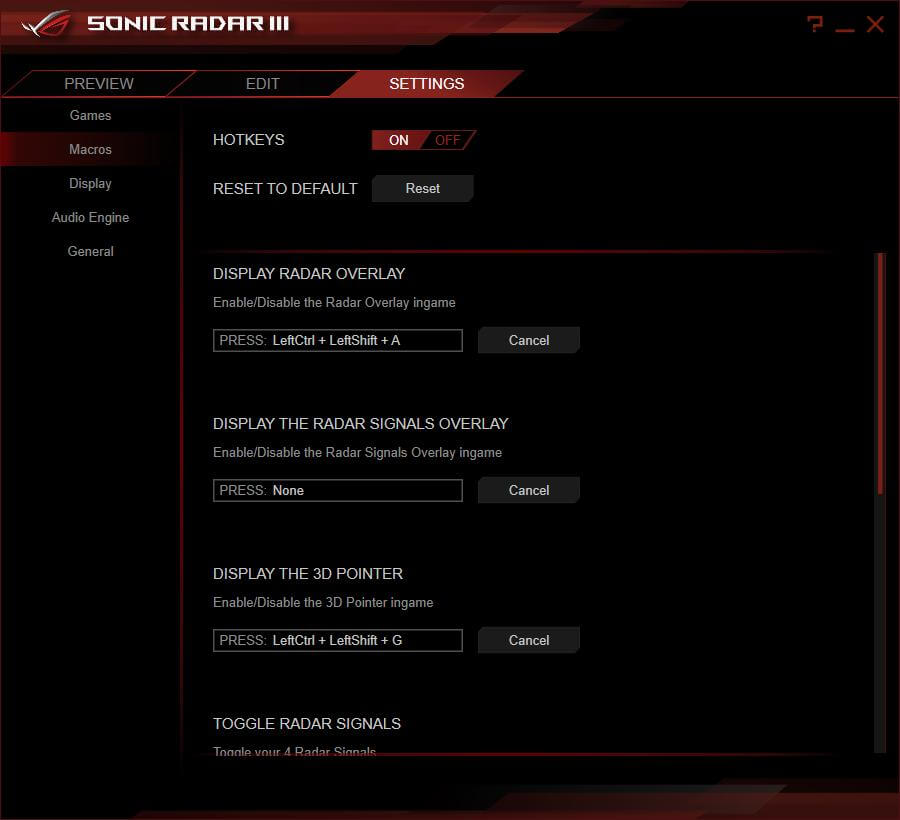Image resolution: width=900 pixels, height=820 pixels.
Task: Open the Games settings section
Action: (90, 115)
